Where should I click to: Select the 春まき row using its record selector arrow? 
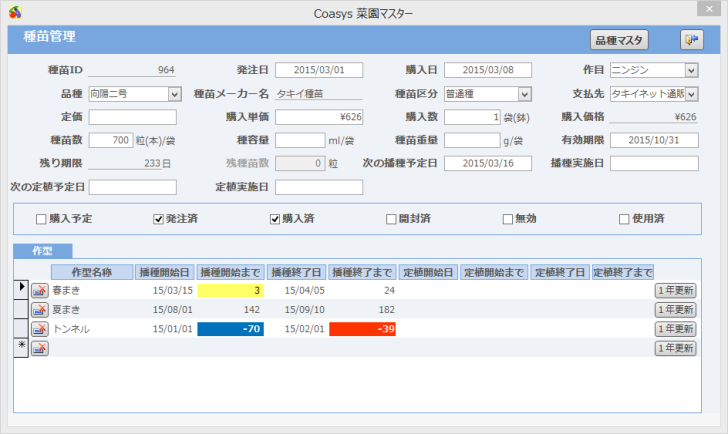point(21,290)
